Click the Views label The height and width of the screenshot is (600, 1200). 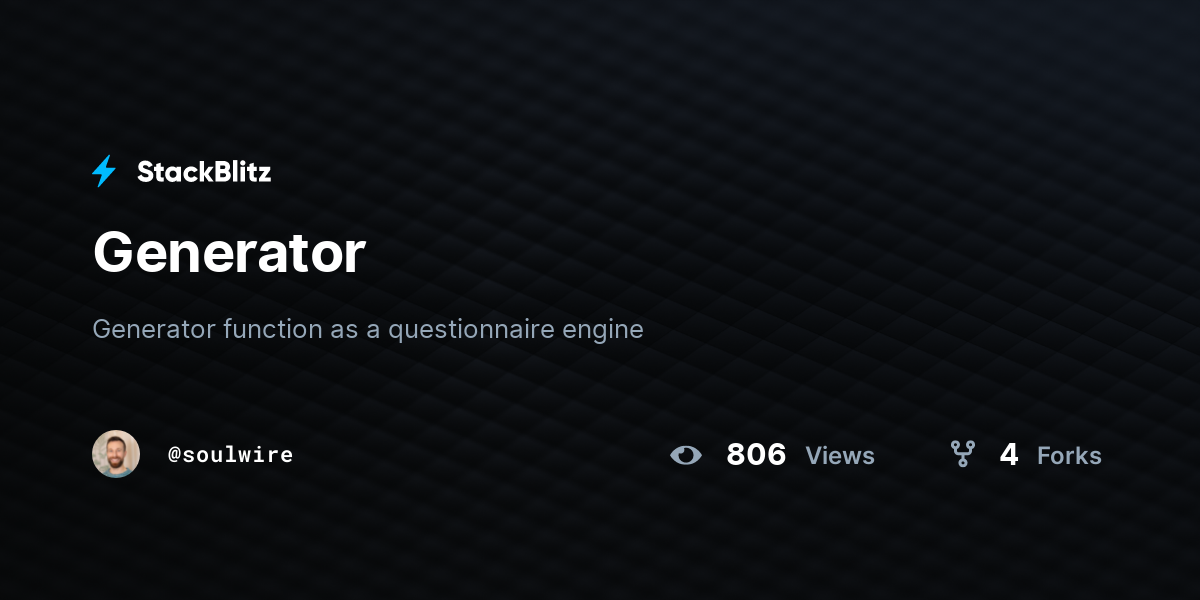pyautogui.click(x=840, y=456)
